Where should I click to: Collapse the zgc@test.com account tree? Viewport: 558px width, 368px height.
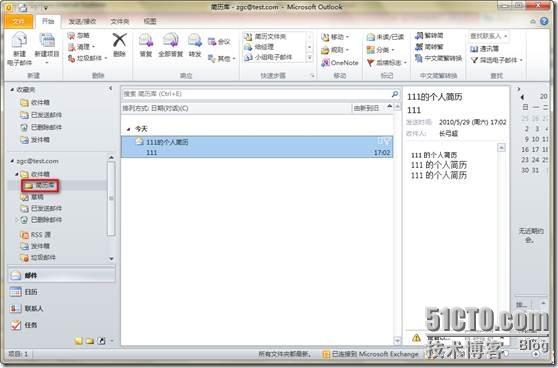click(12, 161)
